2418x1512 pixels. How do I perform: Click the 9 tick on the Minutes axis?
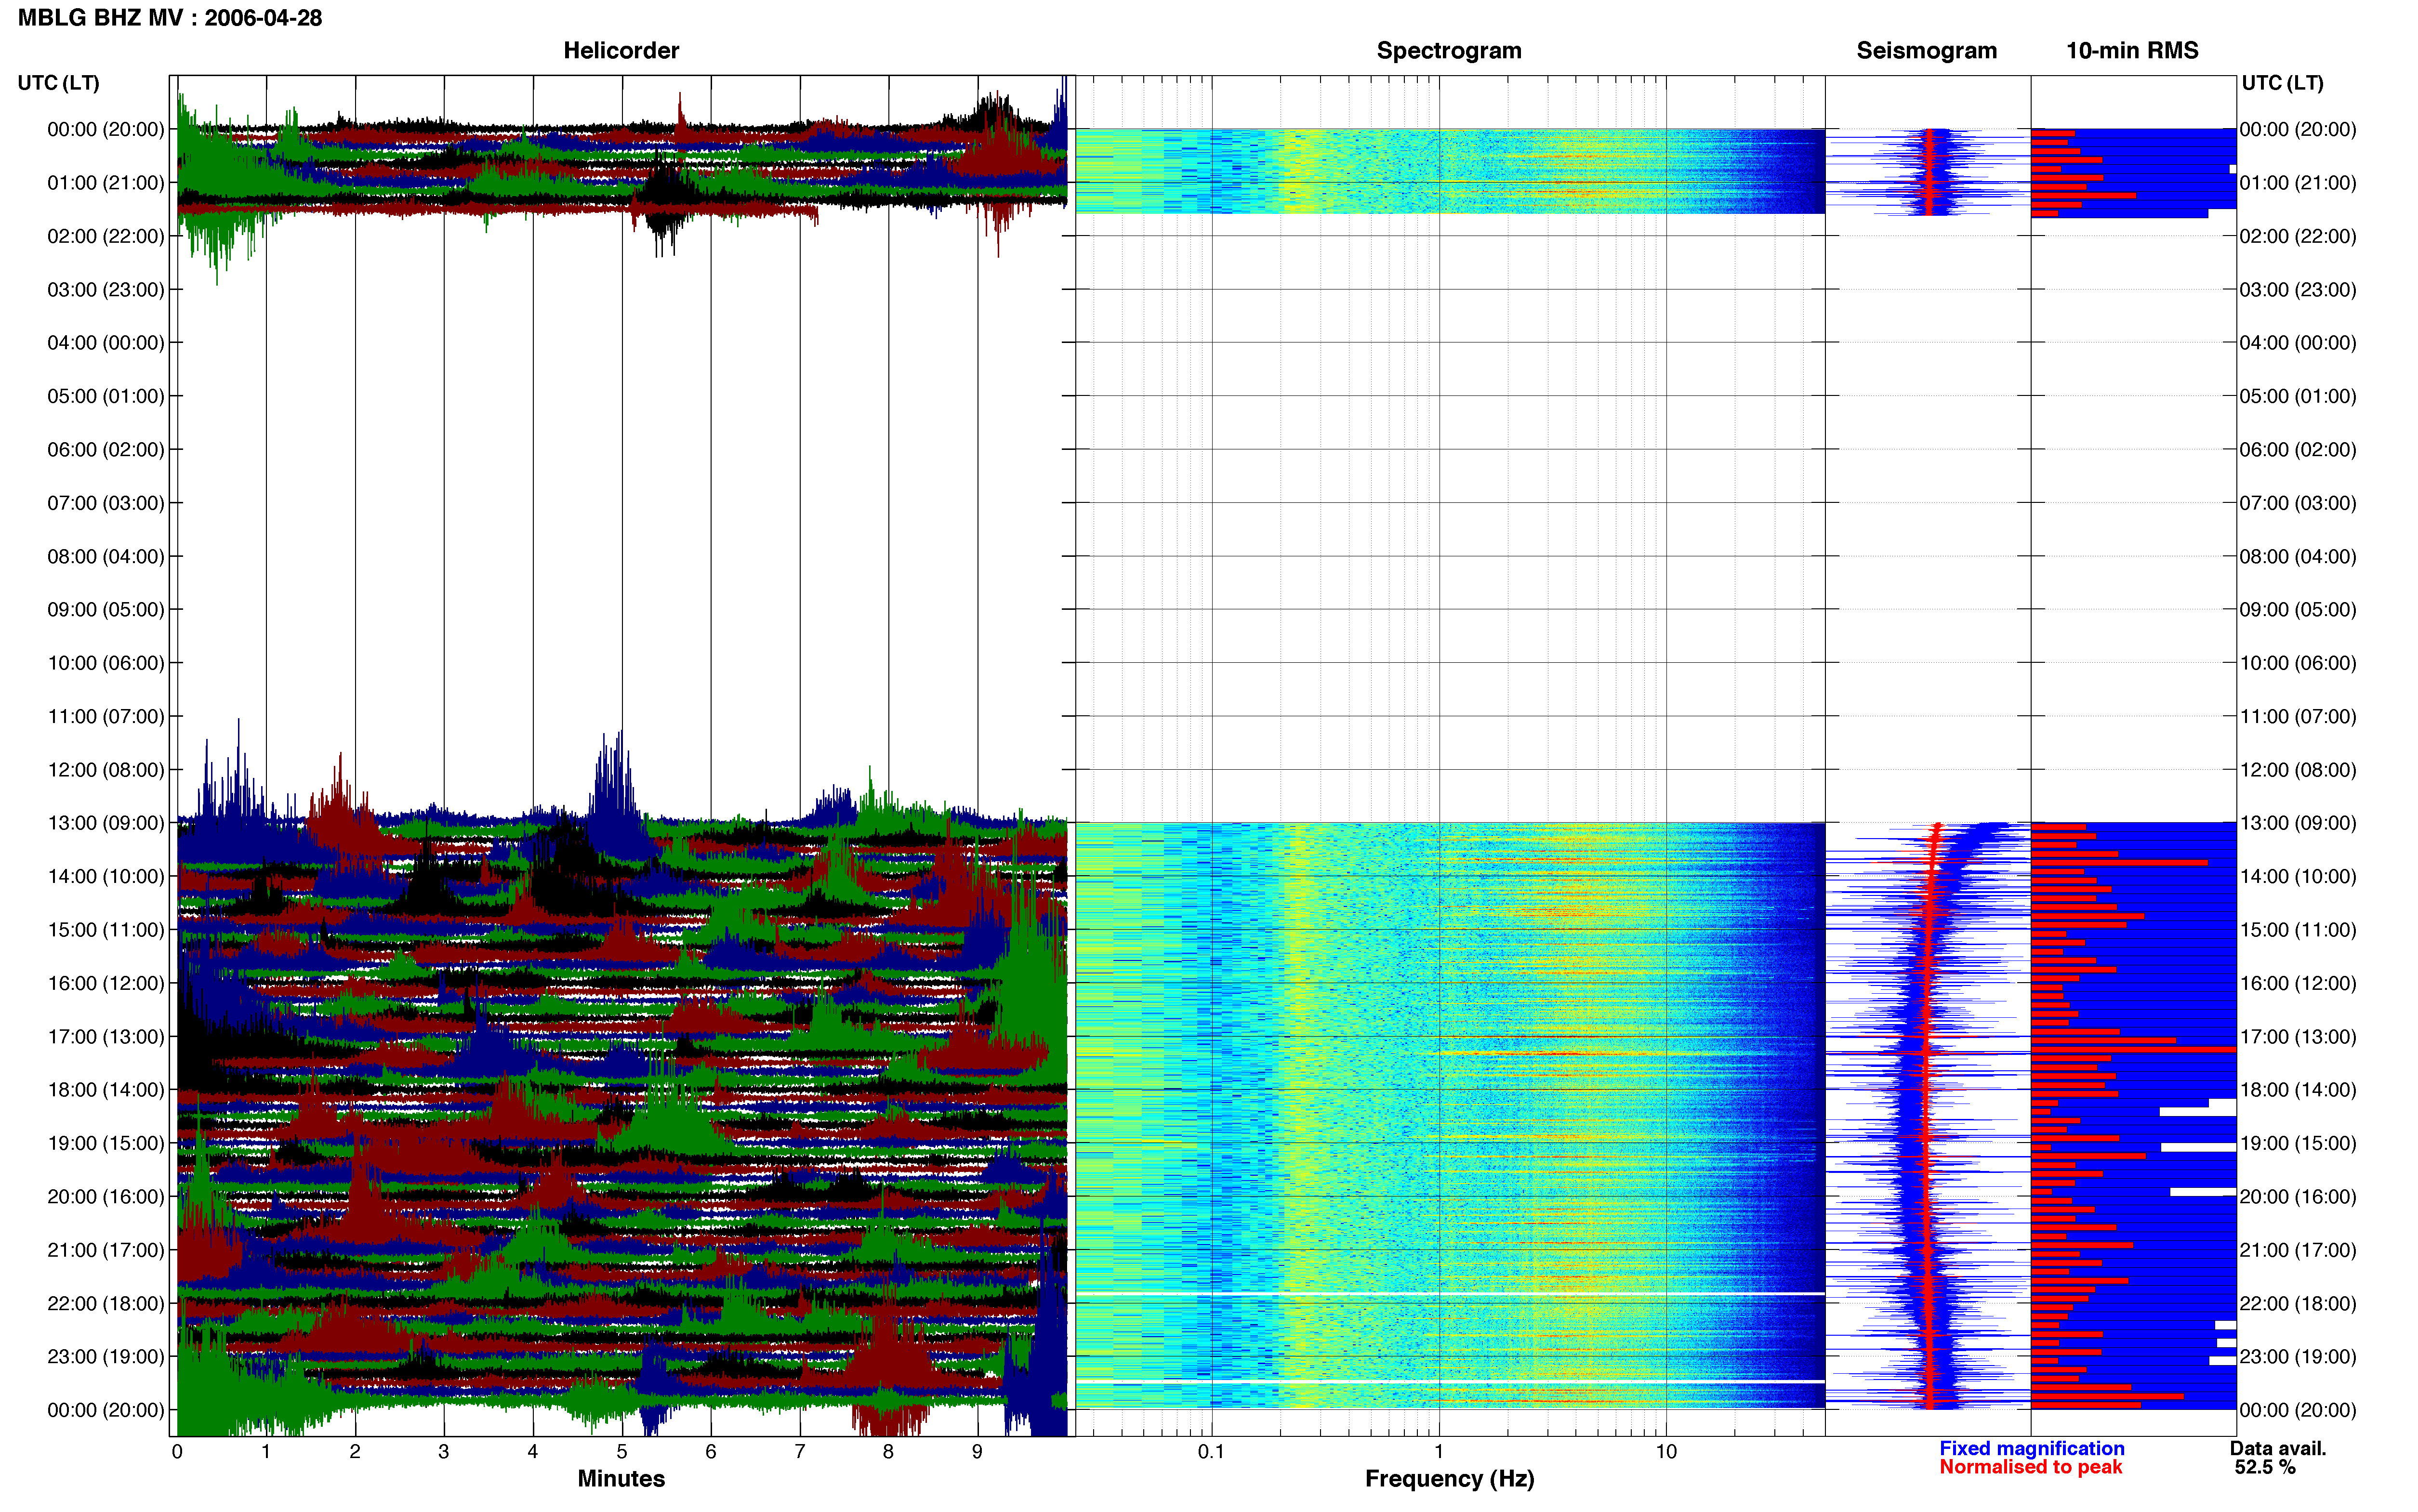(977, 1452)
